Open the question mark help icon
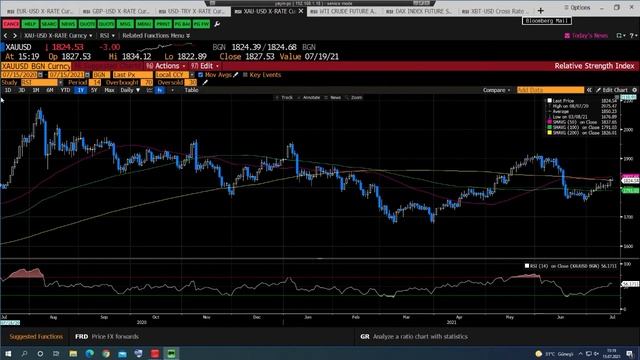This screenshot has width=640, height=360. tap(632, 36)
